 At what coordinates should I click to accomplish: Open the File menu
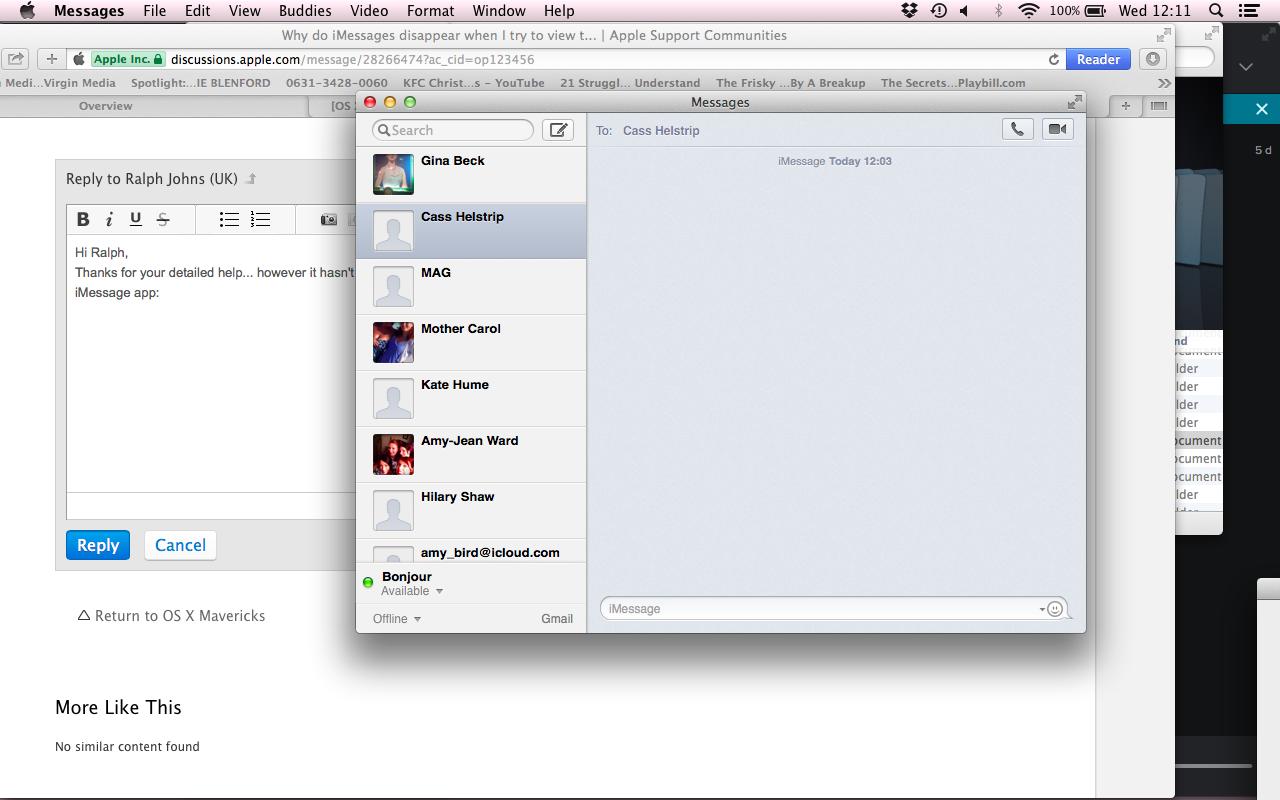(x=155, y=11)
